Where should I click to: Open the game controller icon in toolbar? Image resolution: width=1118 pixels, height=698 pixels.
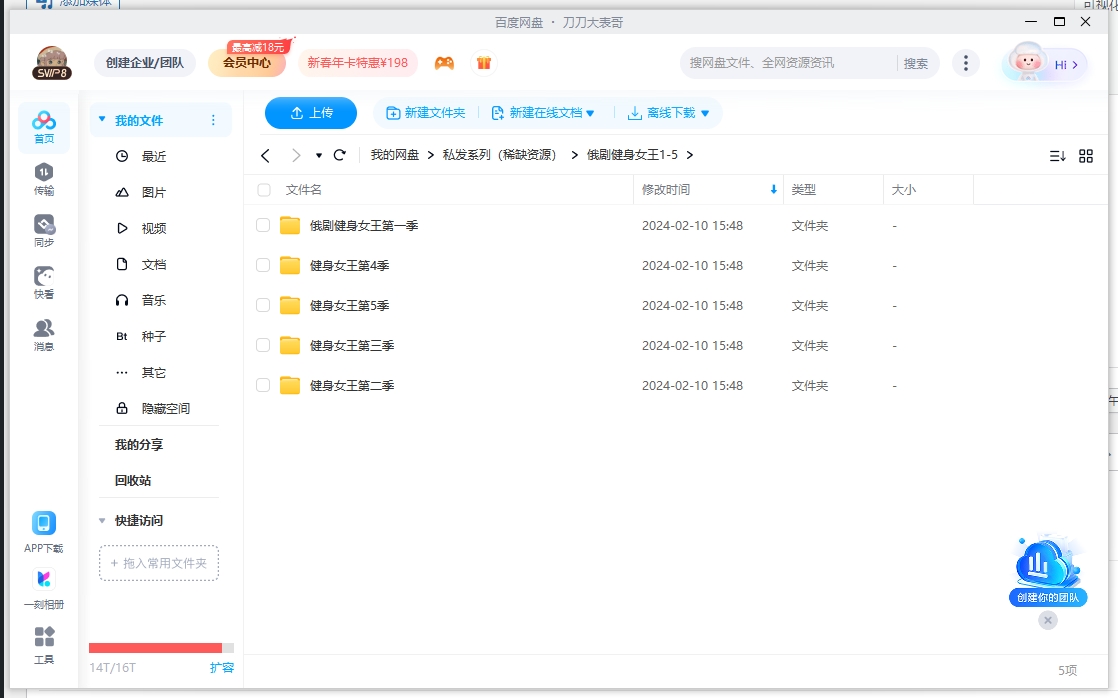pos(444,62)
